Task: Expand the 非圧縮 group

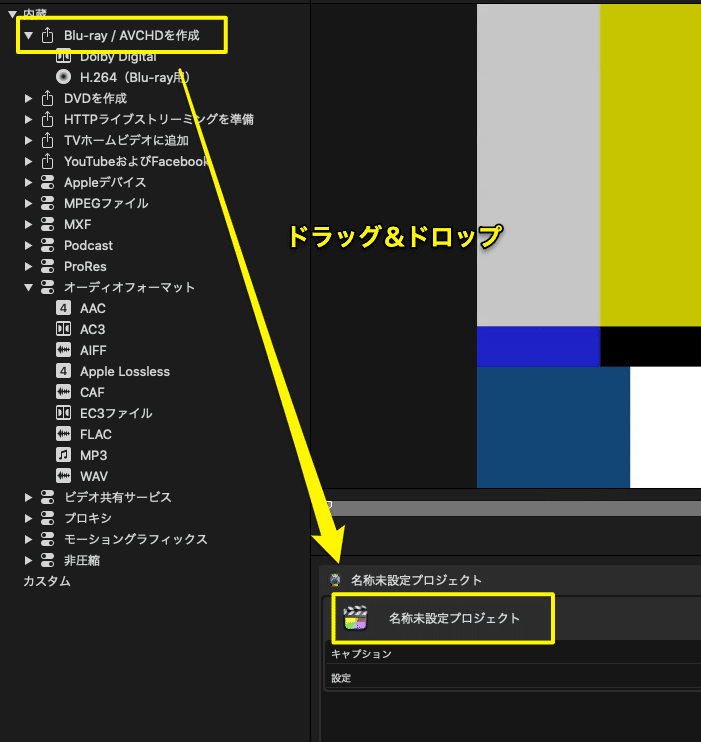Action: (28, 560)
